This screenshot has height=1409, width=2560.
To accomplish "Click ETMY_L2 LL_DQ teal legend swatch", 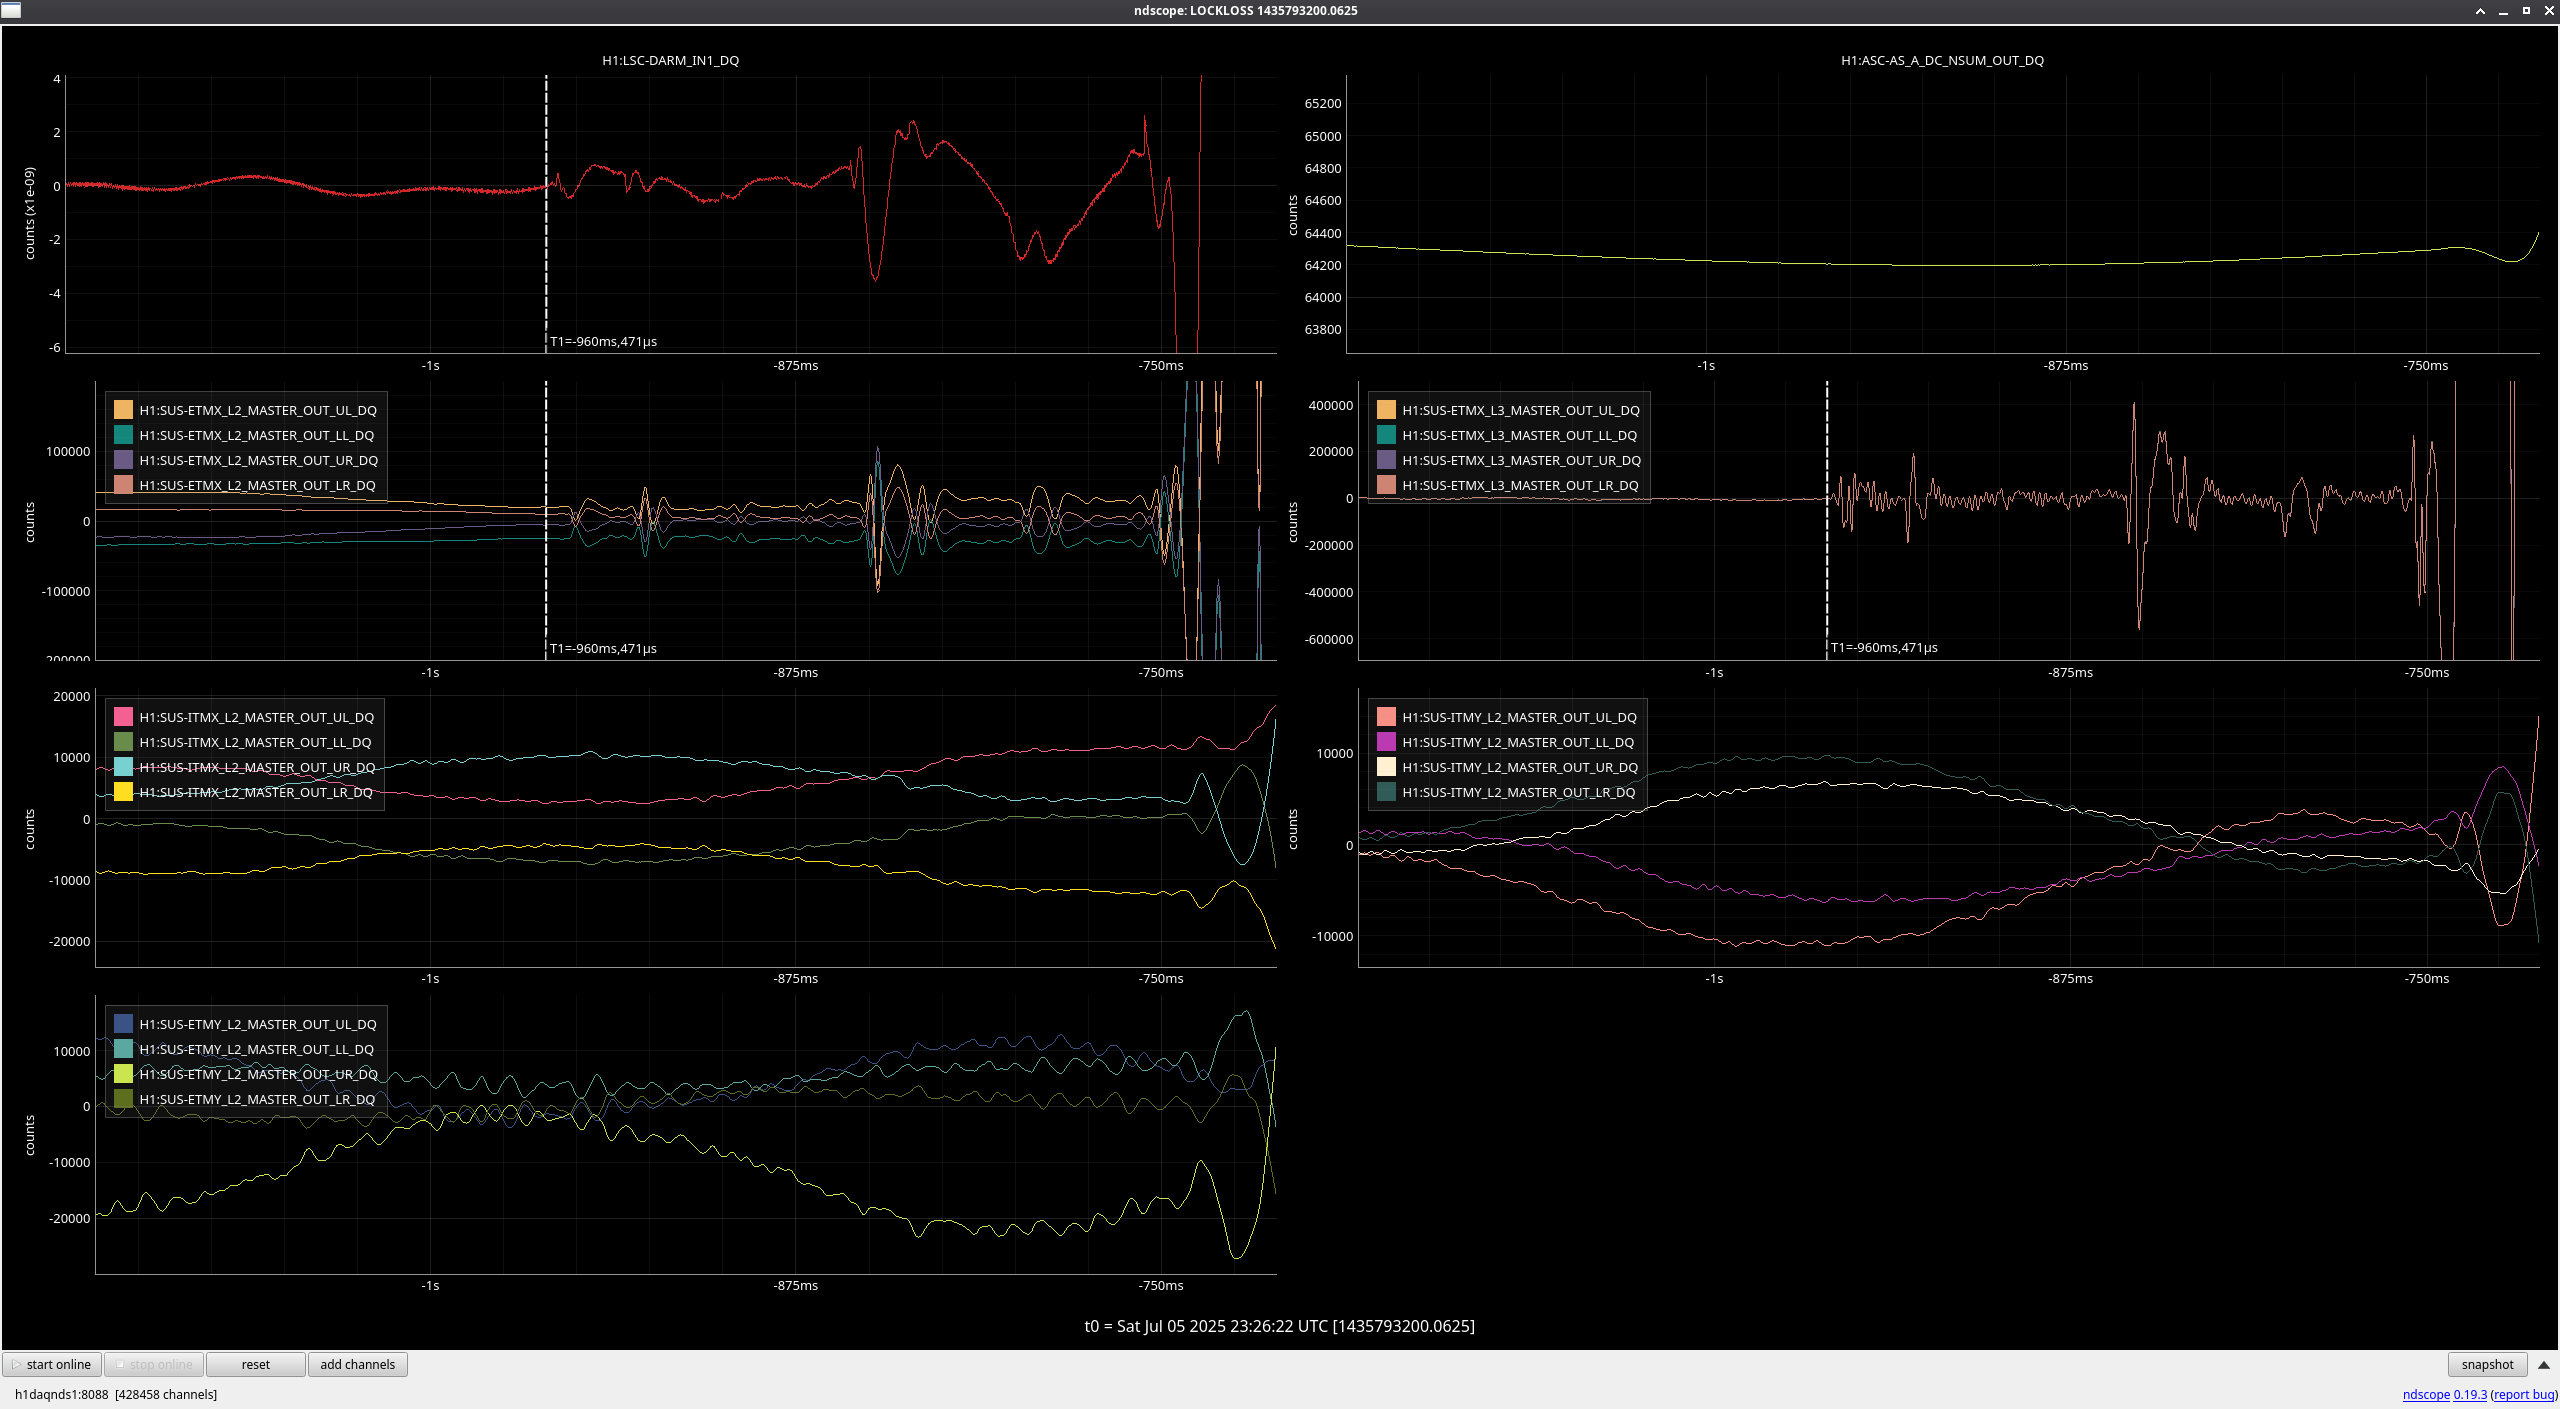I will pyautogui.click(x=123, y=1049).
